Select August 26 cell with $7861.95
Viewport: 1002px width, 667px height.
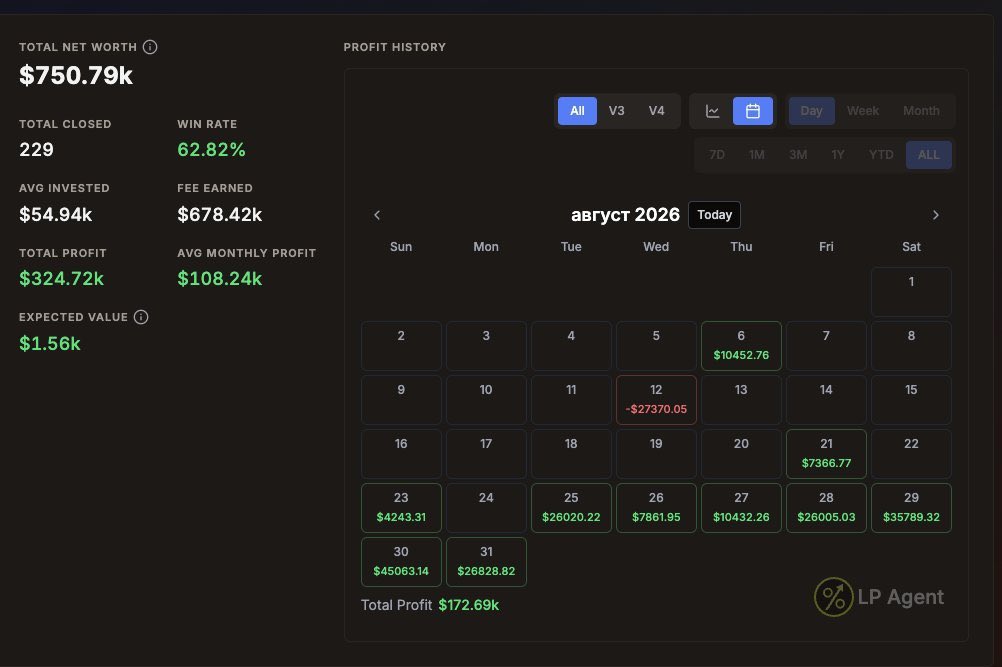pyautogui.click(x=656, y=508)
